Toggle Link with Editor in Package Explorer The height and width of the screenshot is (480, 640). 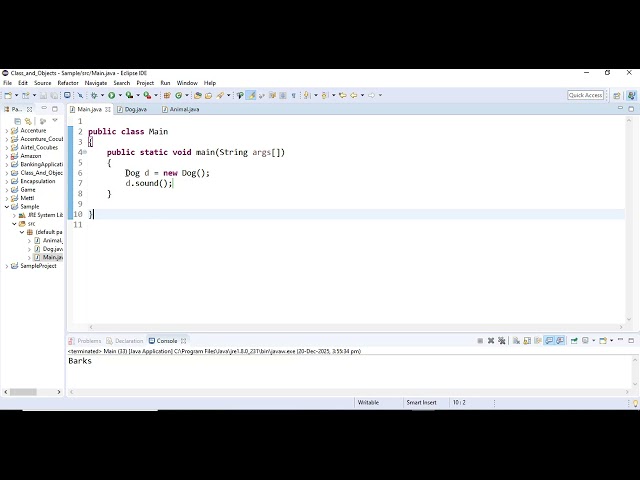[x=28, y=121]
